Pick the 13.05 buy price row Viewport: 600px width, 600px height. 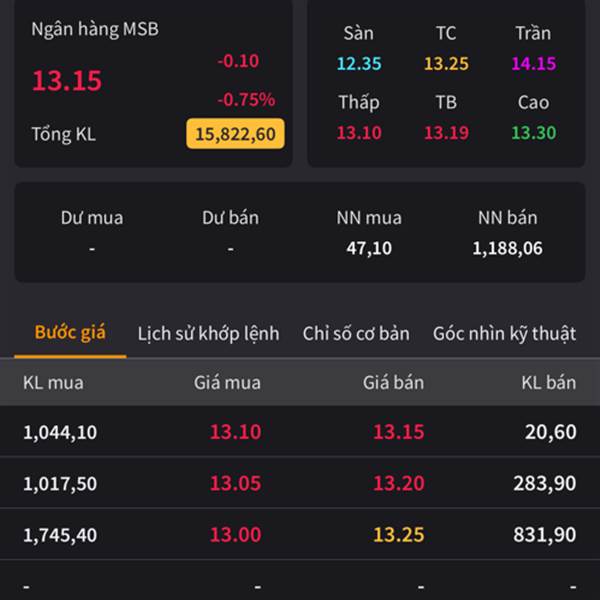[235, 484]
